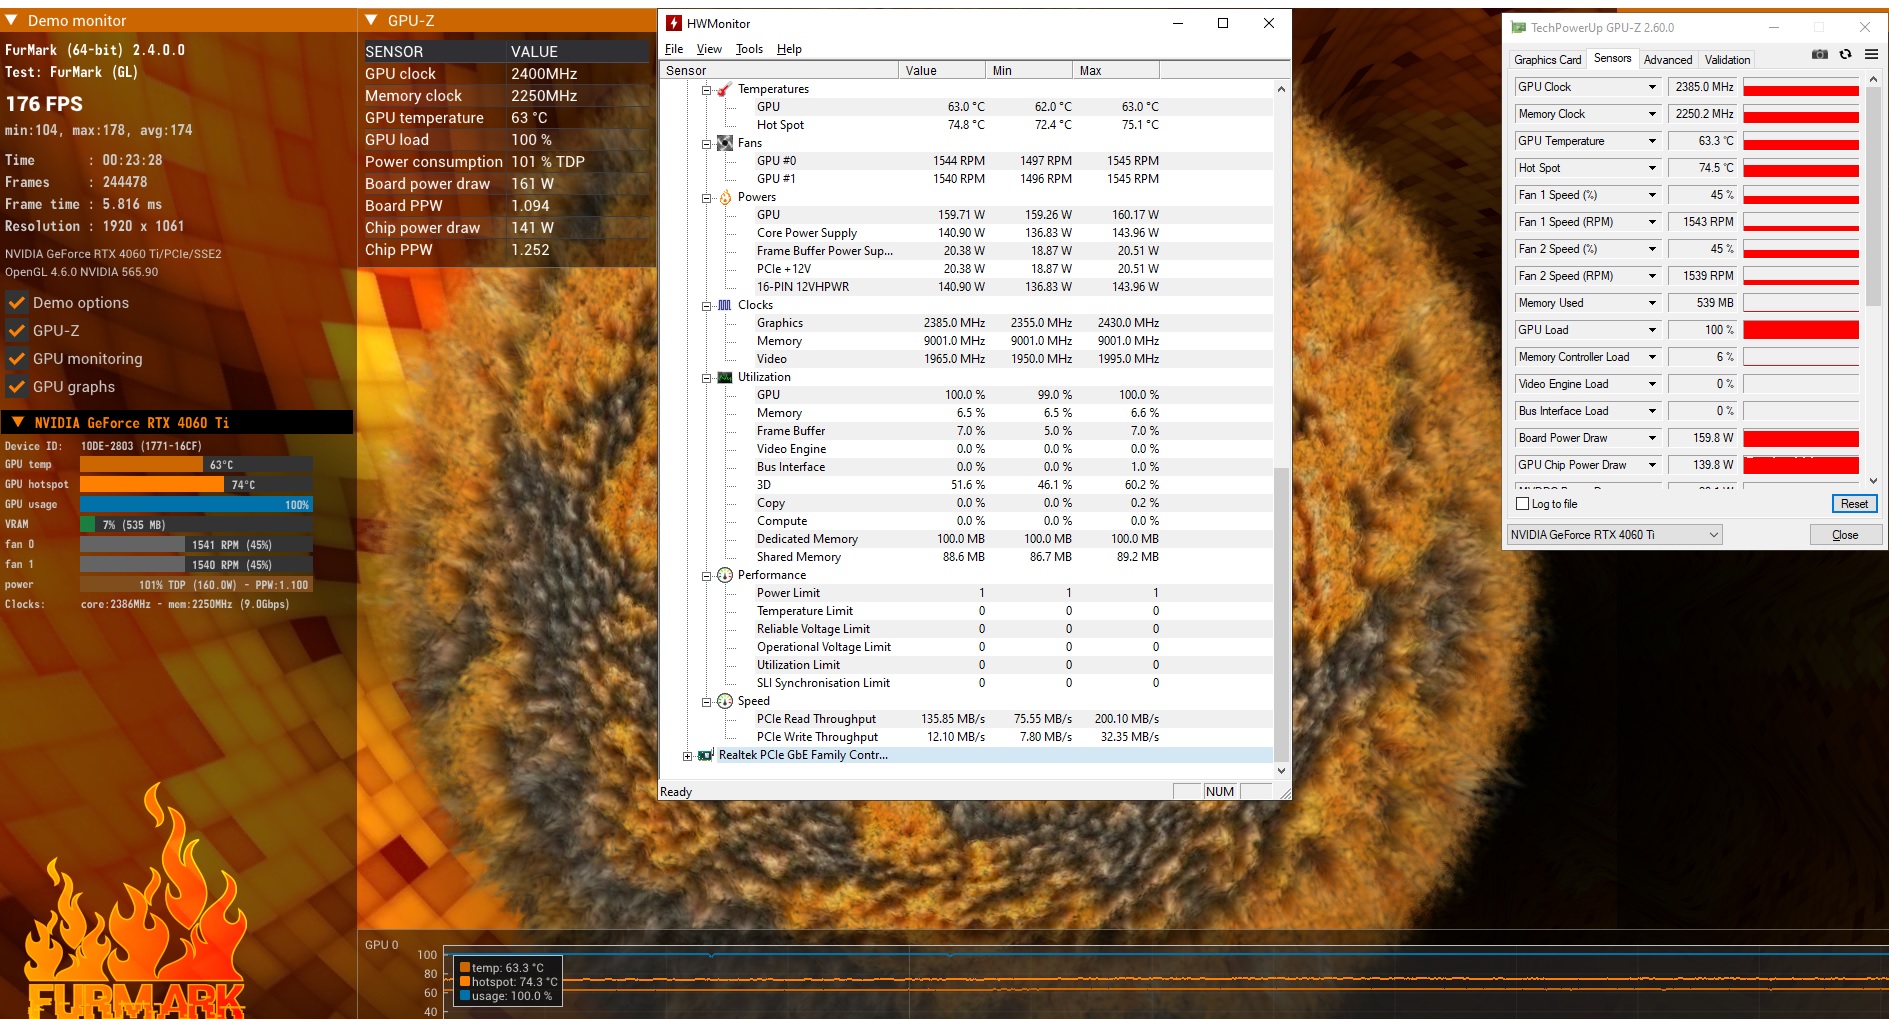Collapse the Fans tree node
This screenshot has width=1889, height=1019.
click(706, 143)
